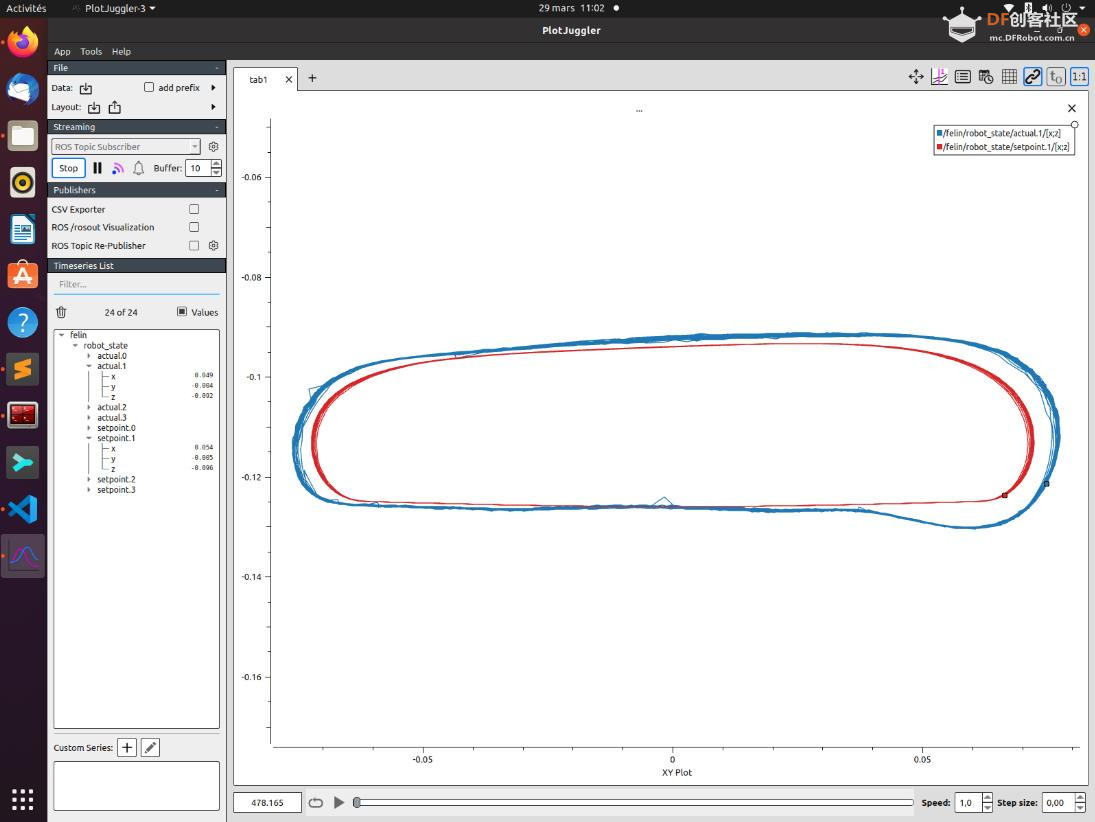Image resolution: width=1095 pixels, height=822 pixels.
Task: Click the playback time slider handle
Action: point(357,802)
